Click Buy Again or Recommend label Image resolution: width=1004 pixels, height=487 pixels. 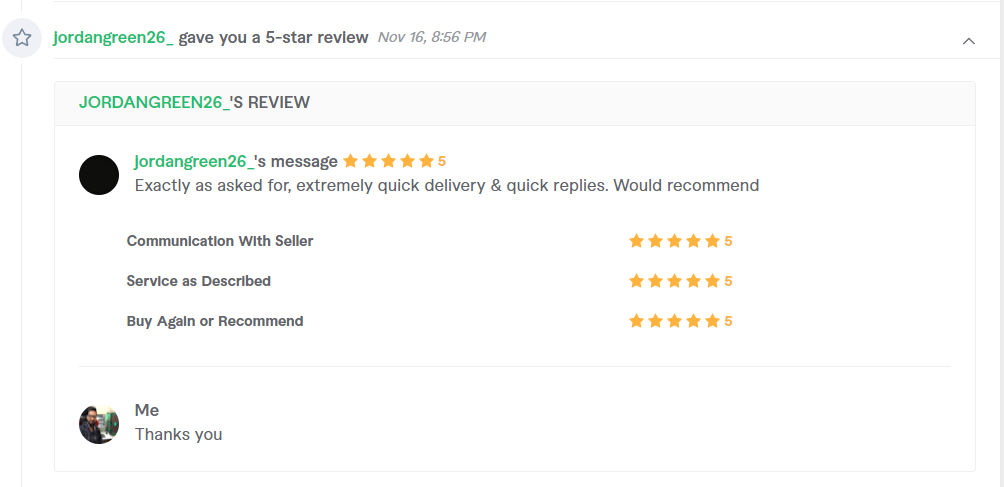click(x=215, y=321)
